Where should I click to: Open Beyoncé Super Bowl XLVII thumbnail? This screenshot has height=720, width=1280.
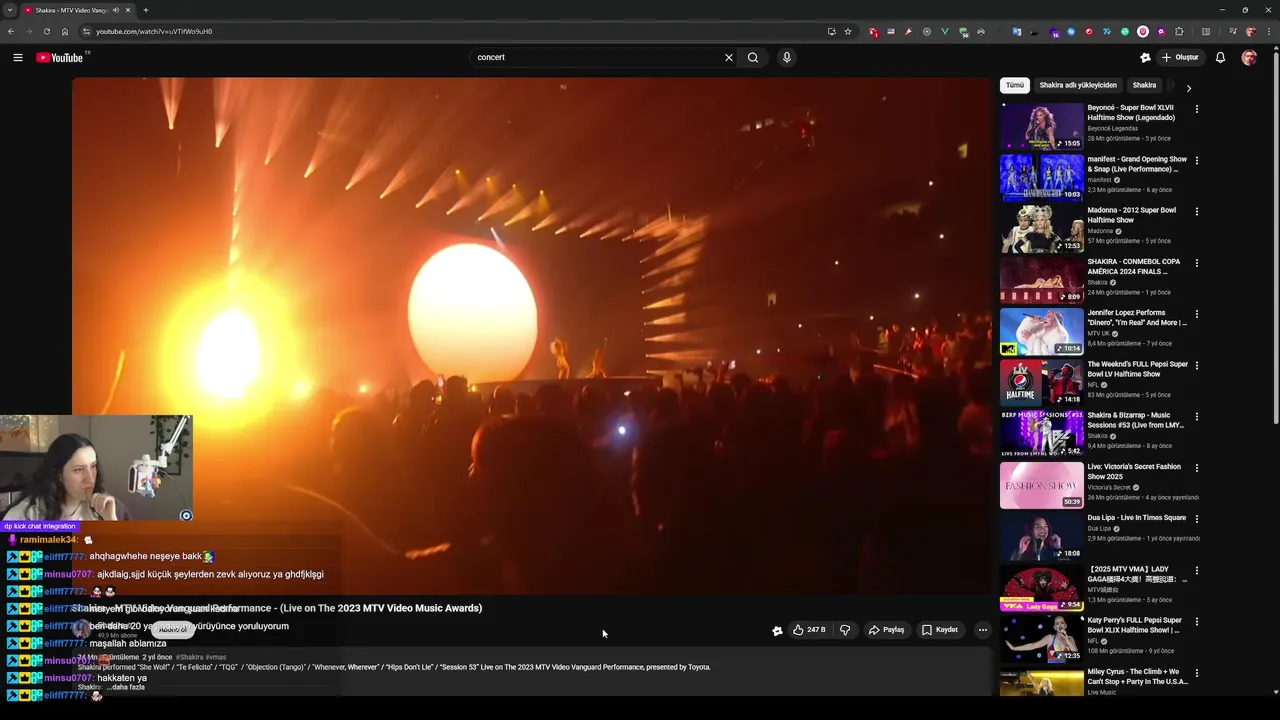pos(1042,126)
